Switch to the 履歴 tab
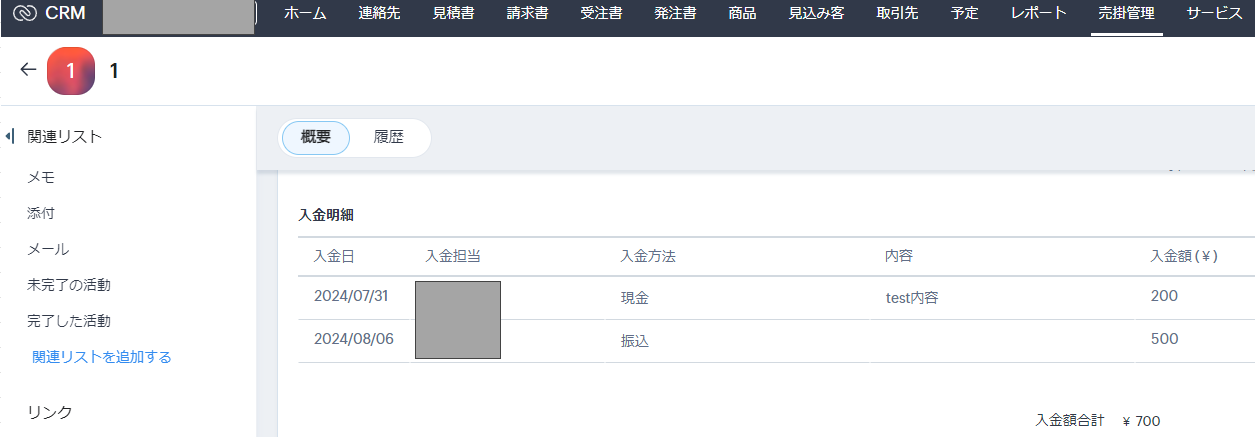The image size is (1255, 437). tap(389, 137)
